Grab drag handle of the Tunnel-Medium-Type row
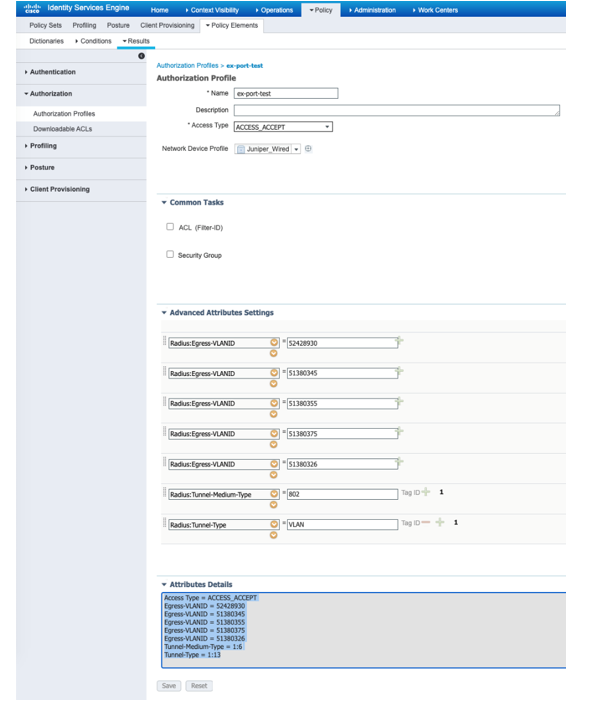The height and width of the screenshot is (704, 616). pos(164,492)
